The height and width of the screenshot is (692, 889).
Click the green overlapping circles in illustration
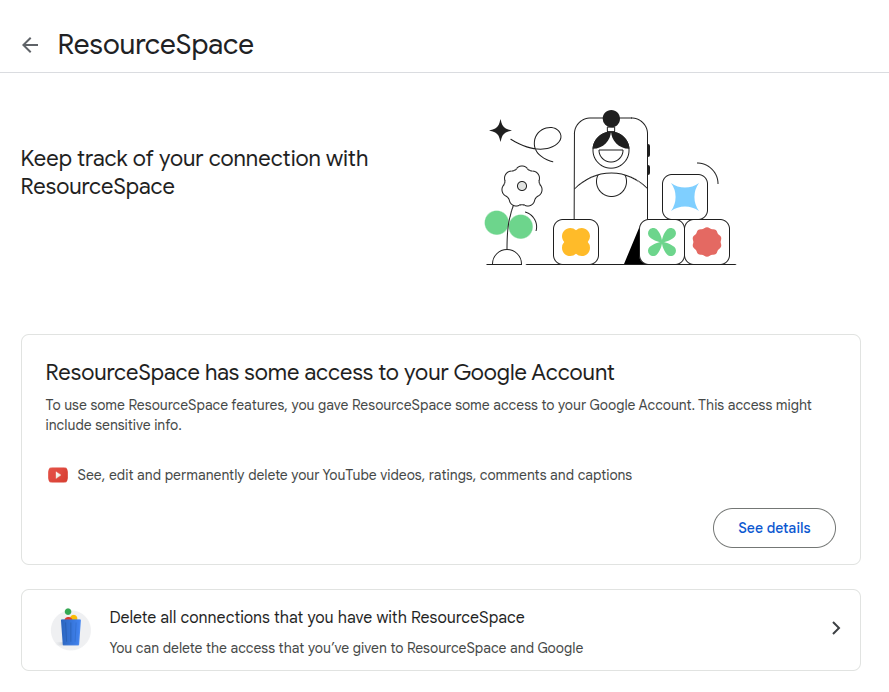click(x=509, y=224)
